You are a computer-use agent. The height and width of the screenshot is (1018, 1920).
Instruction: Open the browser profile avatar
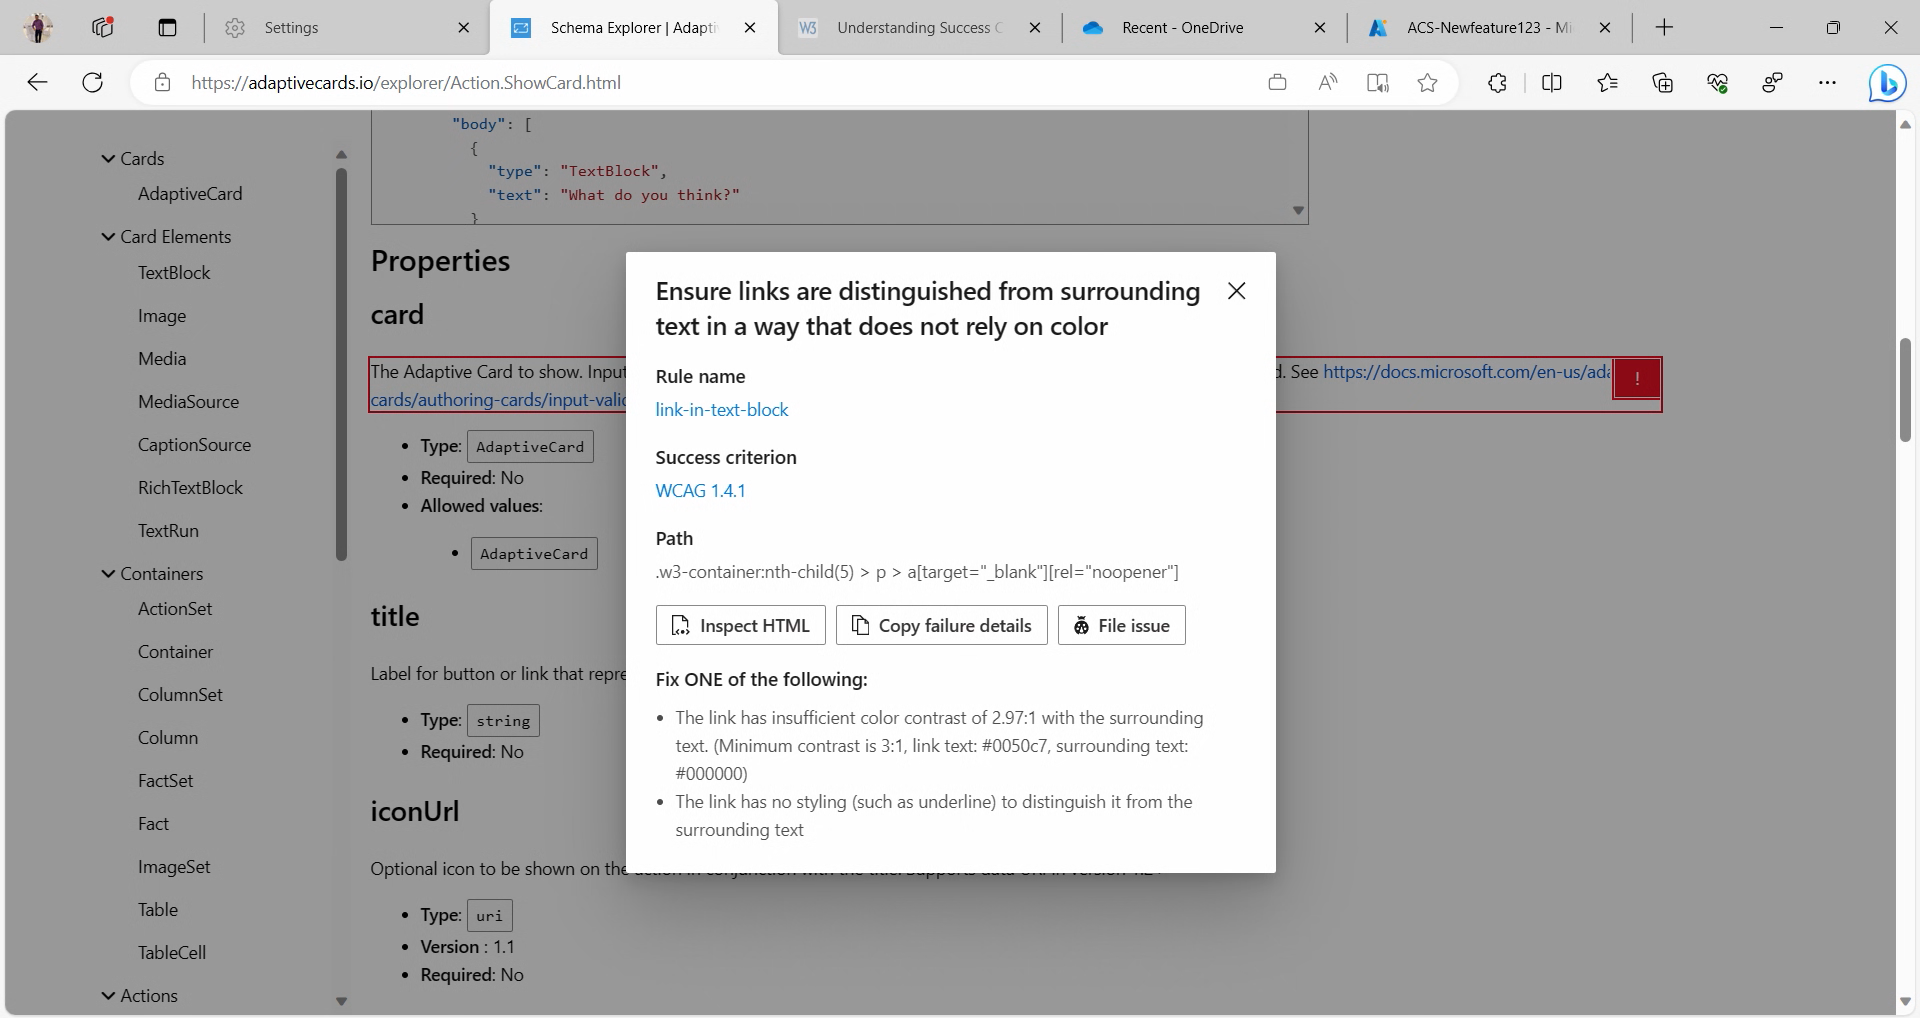(x=37, y=27)
